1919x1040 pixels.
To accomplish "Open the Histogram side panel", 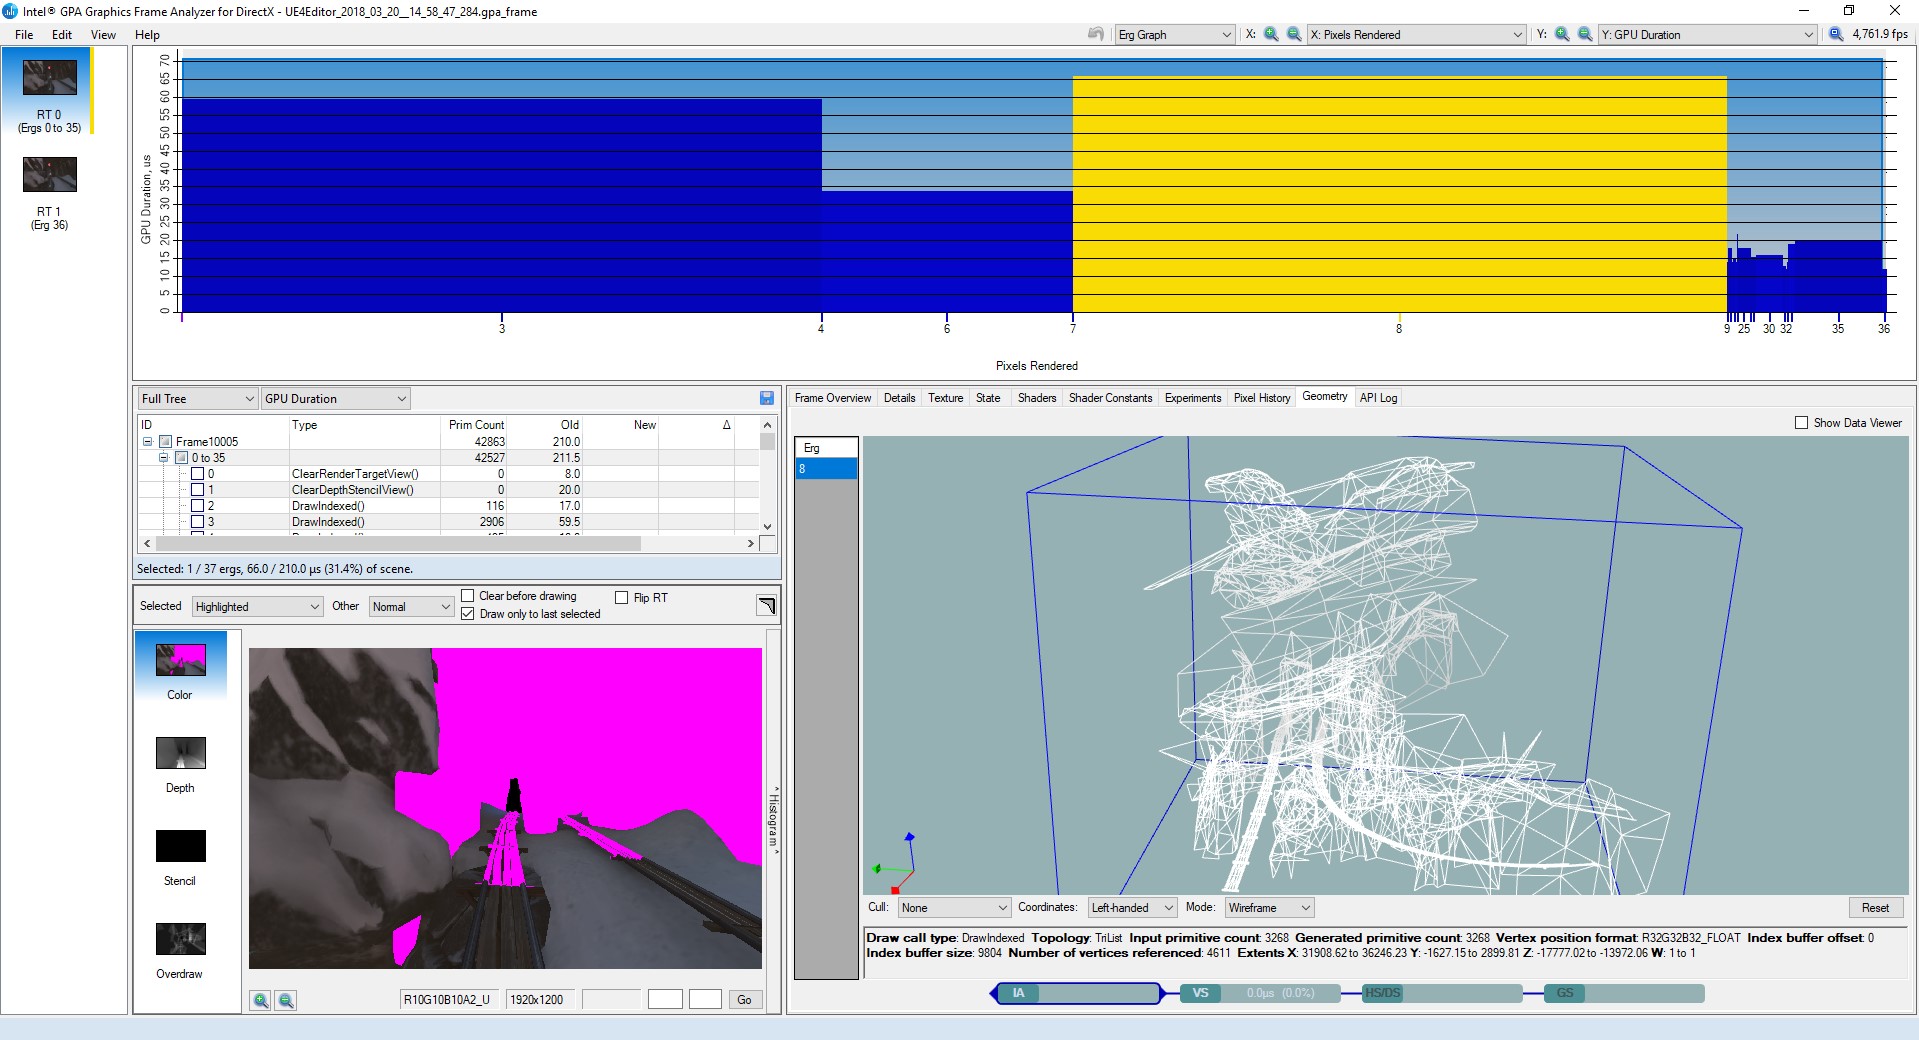I will click(773, 819).
